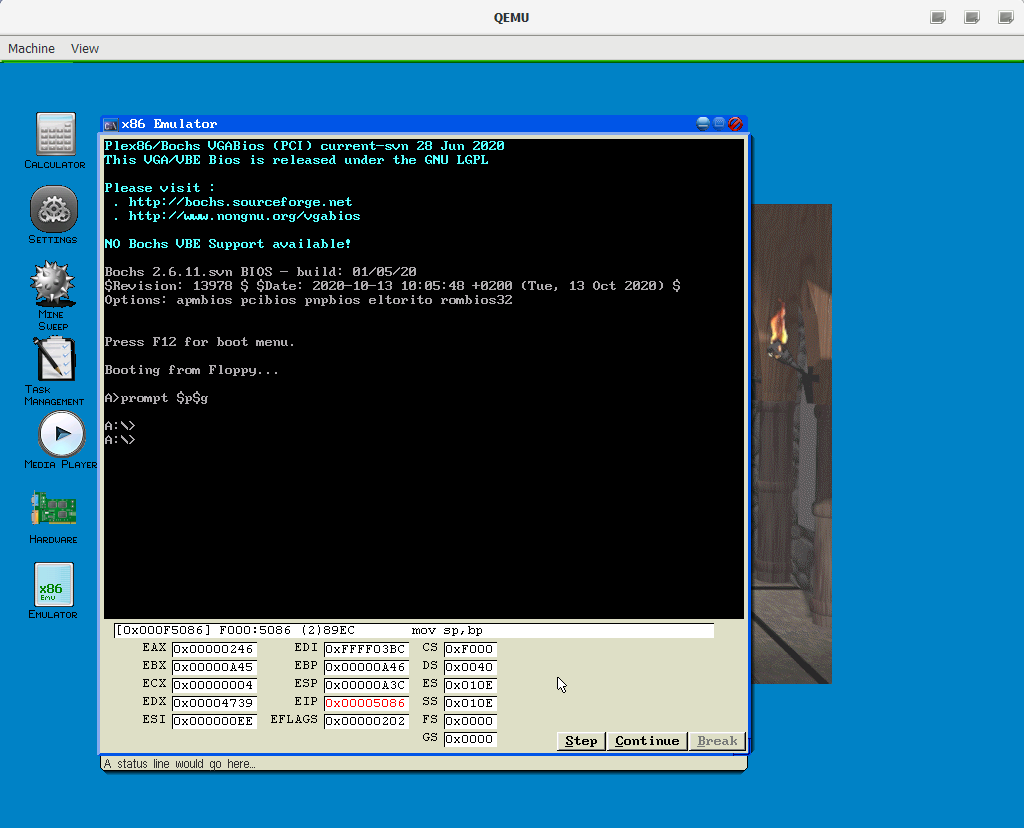
Task: Click the 'Options: apmbios pcibios' console line
Action: click(308, 300)
